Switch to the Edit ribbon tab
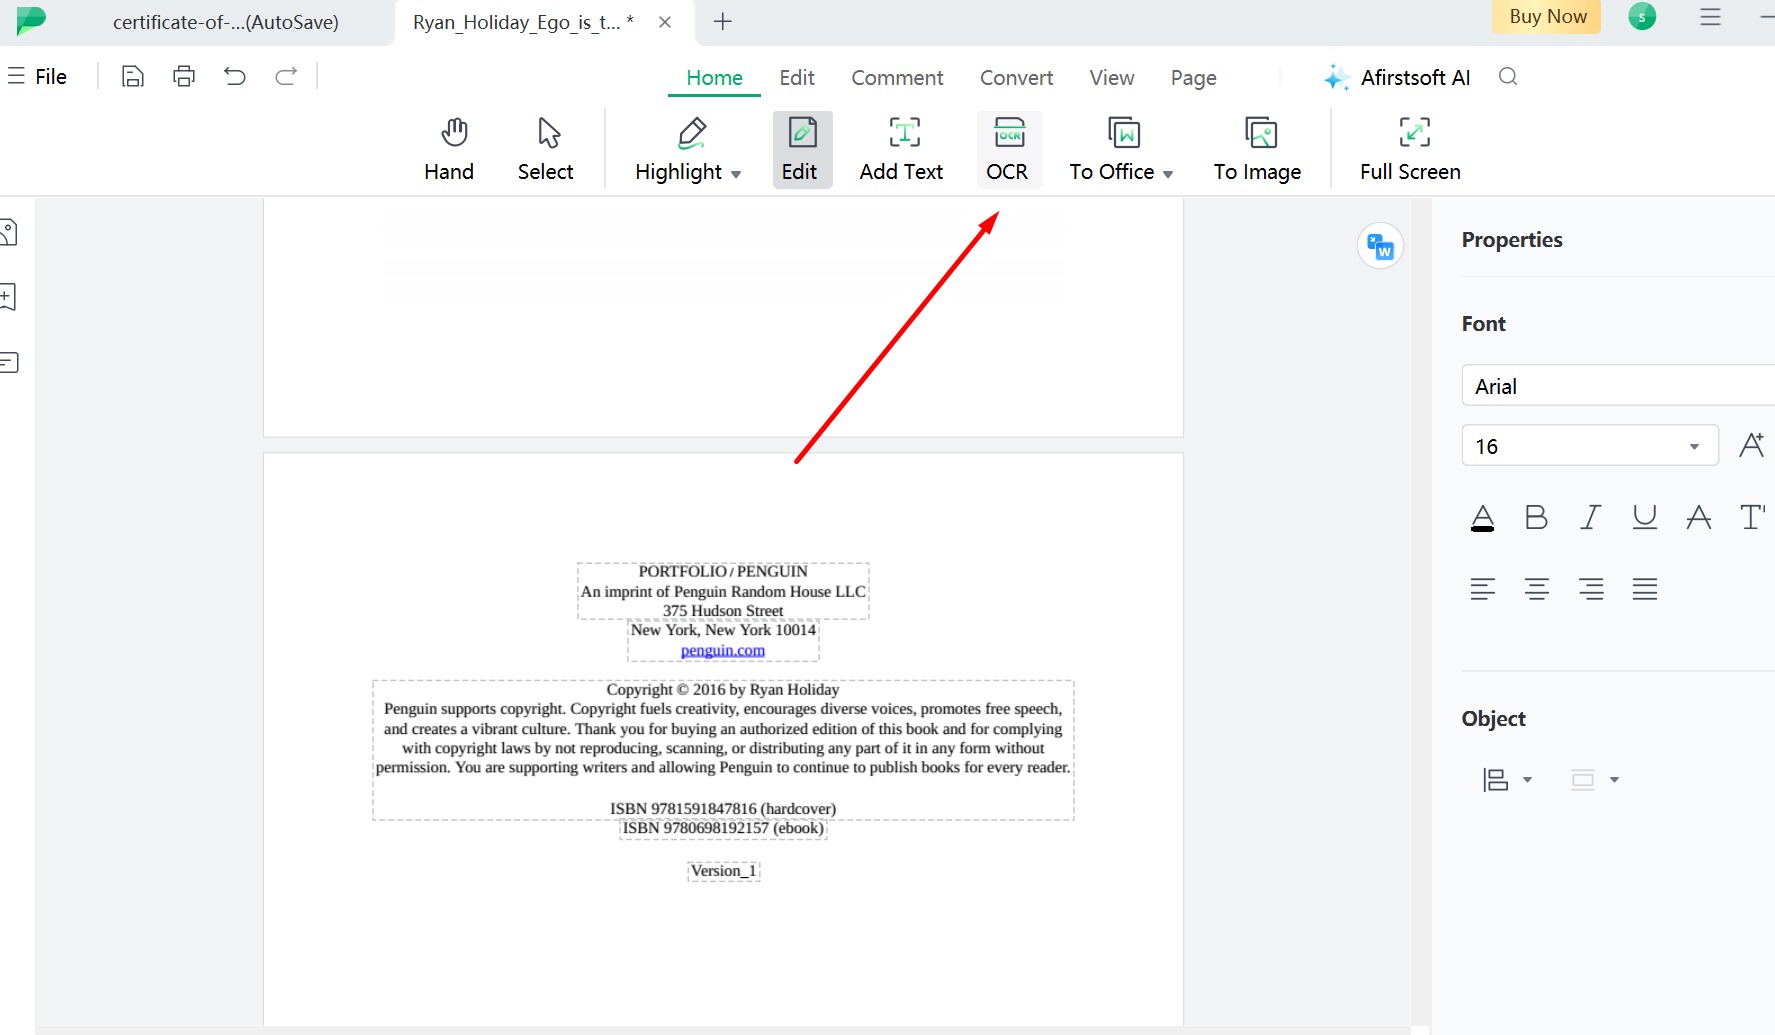Image resolution: width=1775 pixels, height=1035 pixels. click(x=797, y=78)
